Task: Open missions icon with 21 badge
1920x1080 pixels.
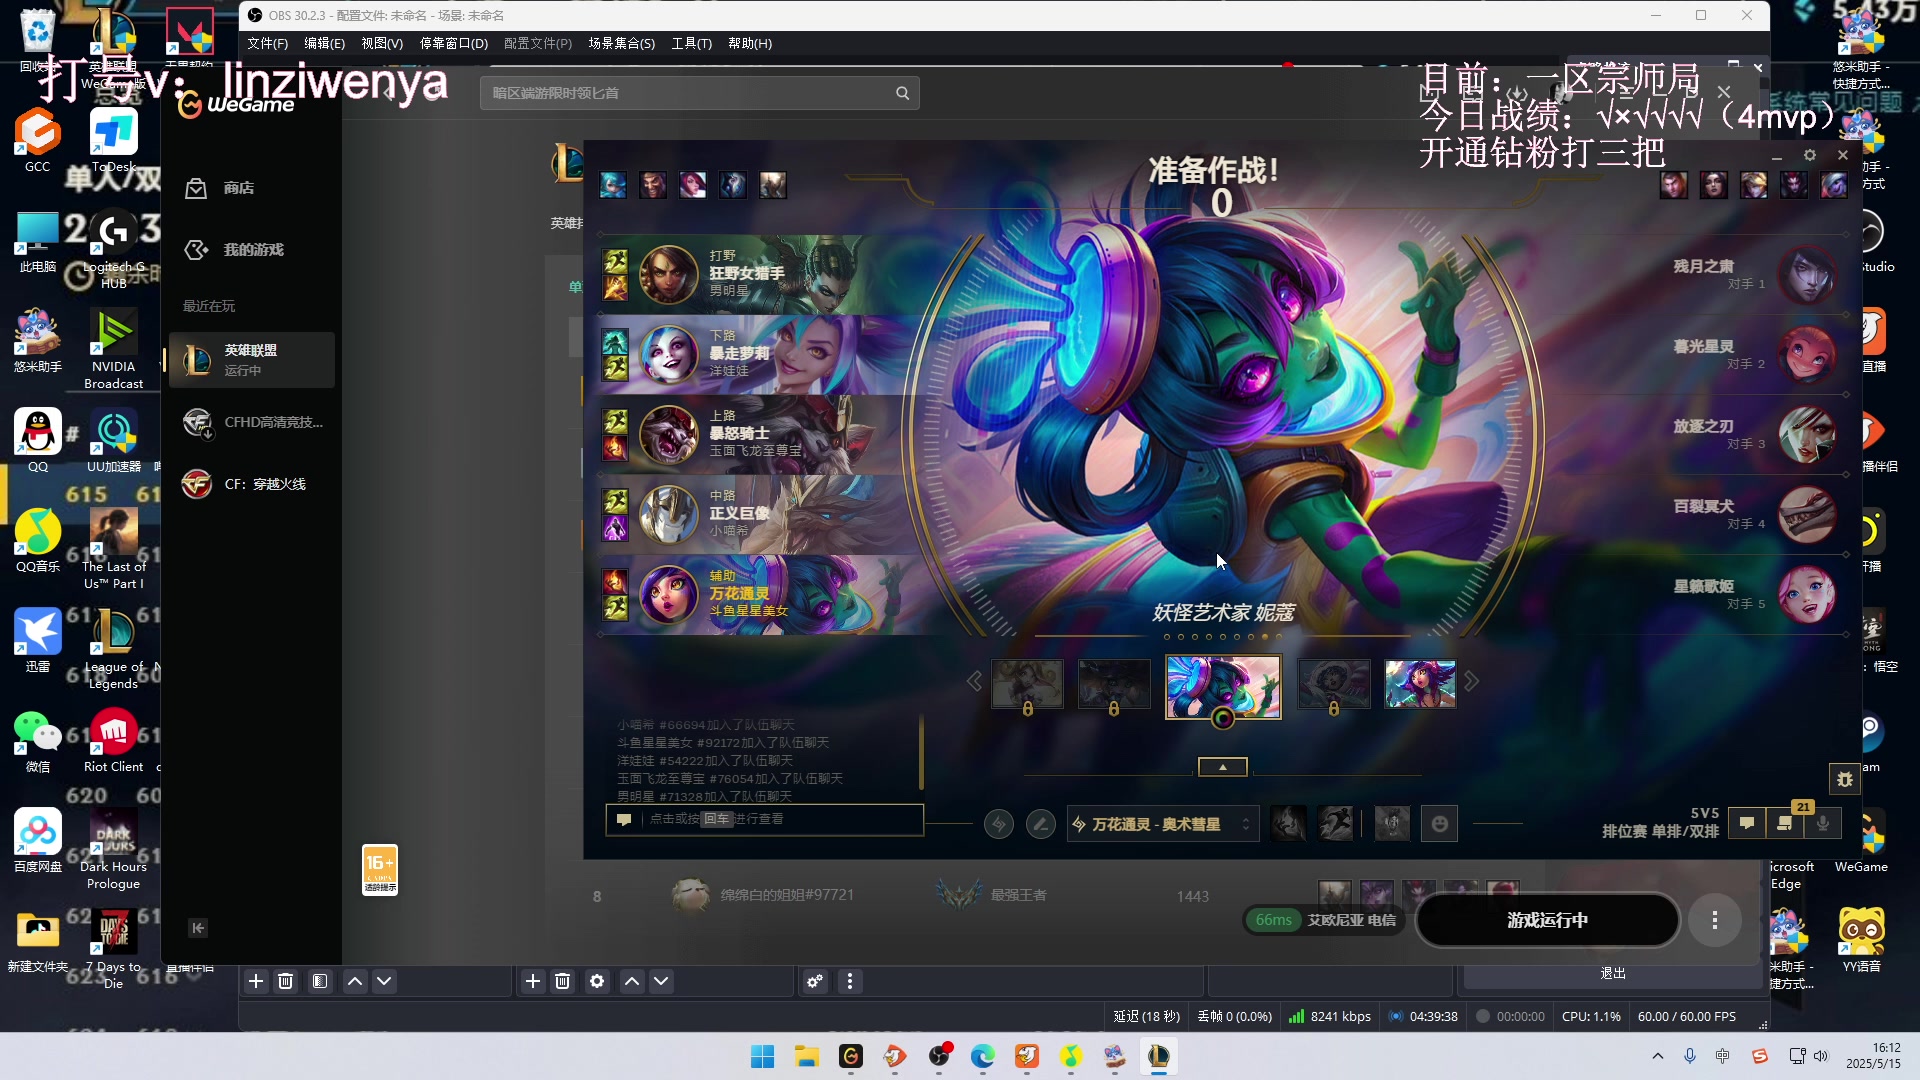Action: [x=1786, y=823]
